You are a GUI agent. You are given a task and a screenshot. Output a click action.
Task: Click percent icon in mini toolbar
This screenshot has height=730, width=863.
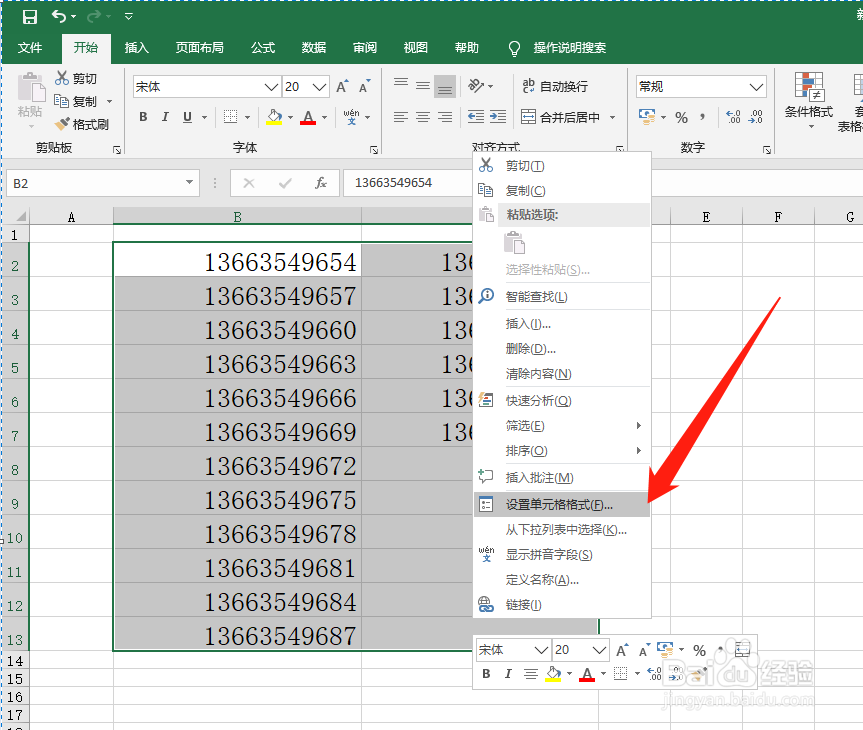tap(699, 651)
